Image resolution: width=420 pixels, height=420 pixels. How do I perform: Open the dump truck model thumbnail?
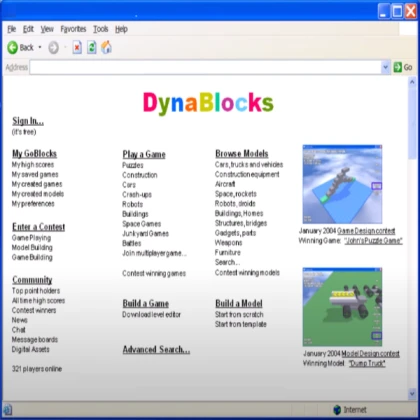pyautogui.click(x=342, y=307)
